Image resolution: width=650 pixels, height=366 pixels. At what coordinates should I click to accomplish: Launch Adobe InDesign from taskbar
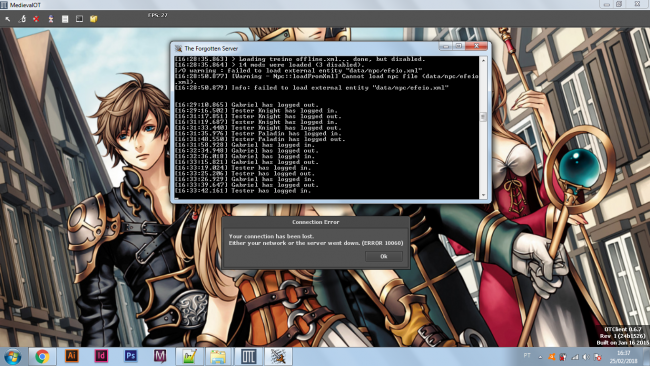(x=101, y=356)
